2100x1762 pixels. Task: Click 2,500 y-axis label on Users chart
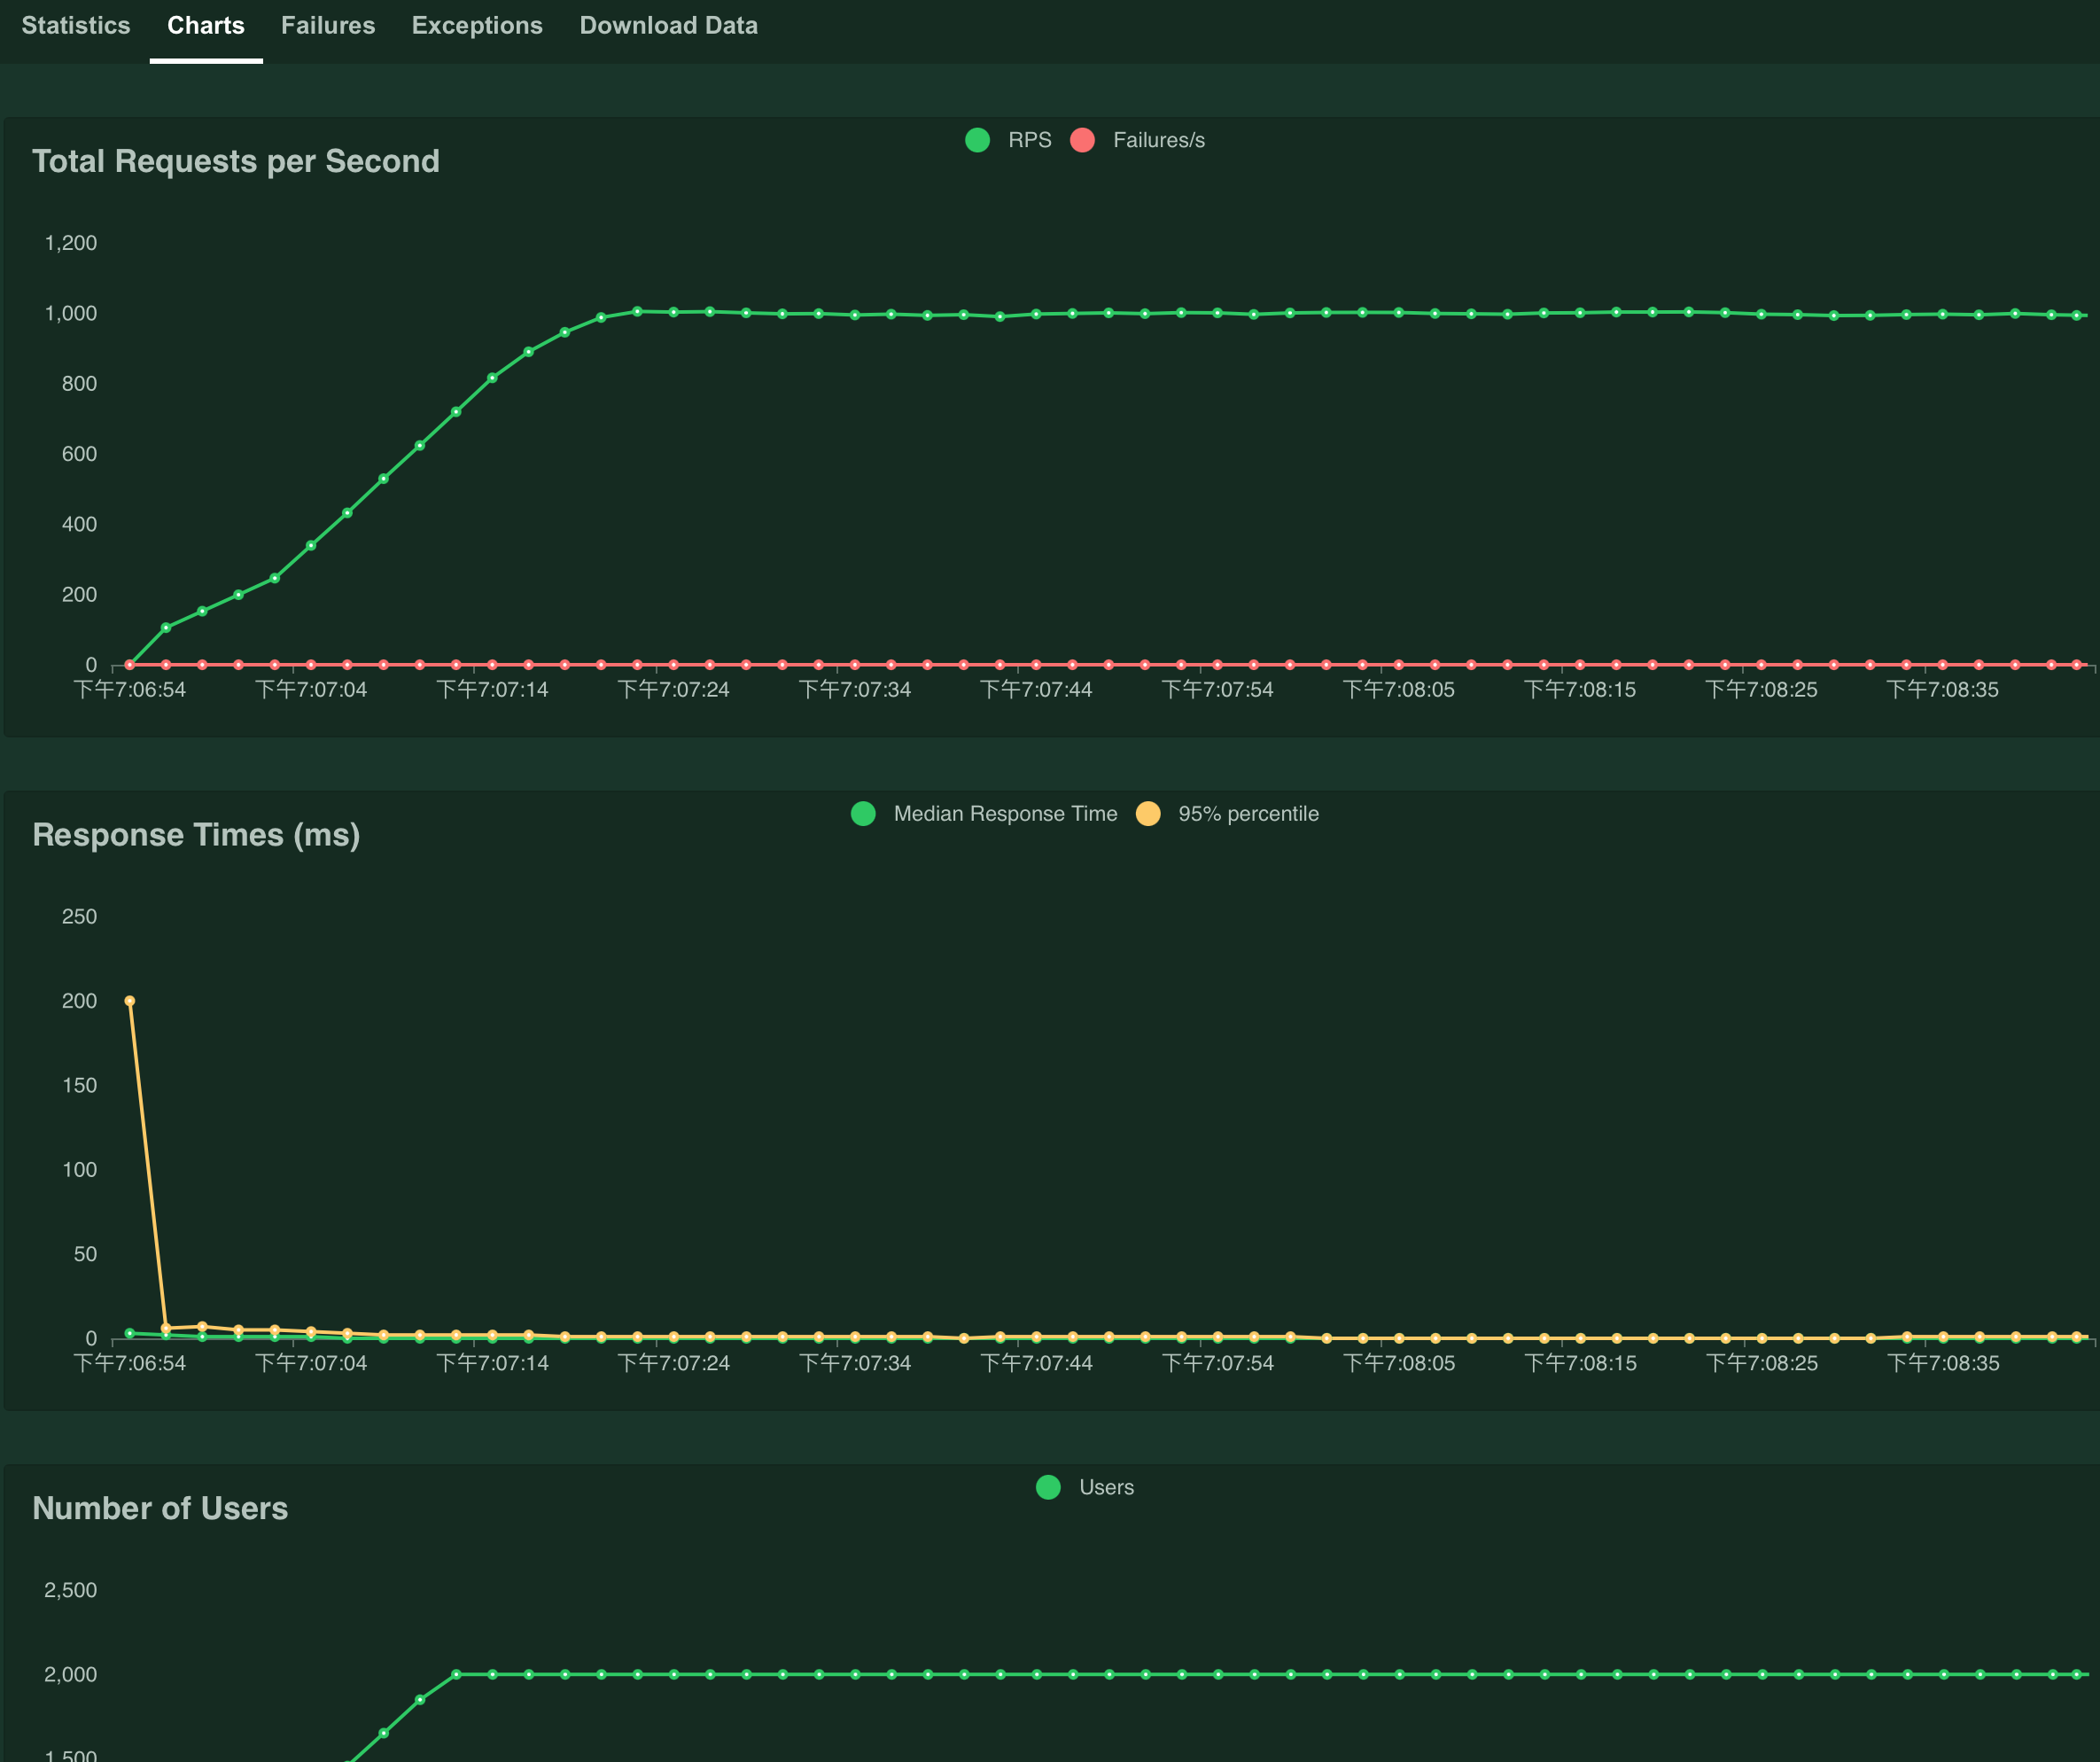coord(71,1590)
